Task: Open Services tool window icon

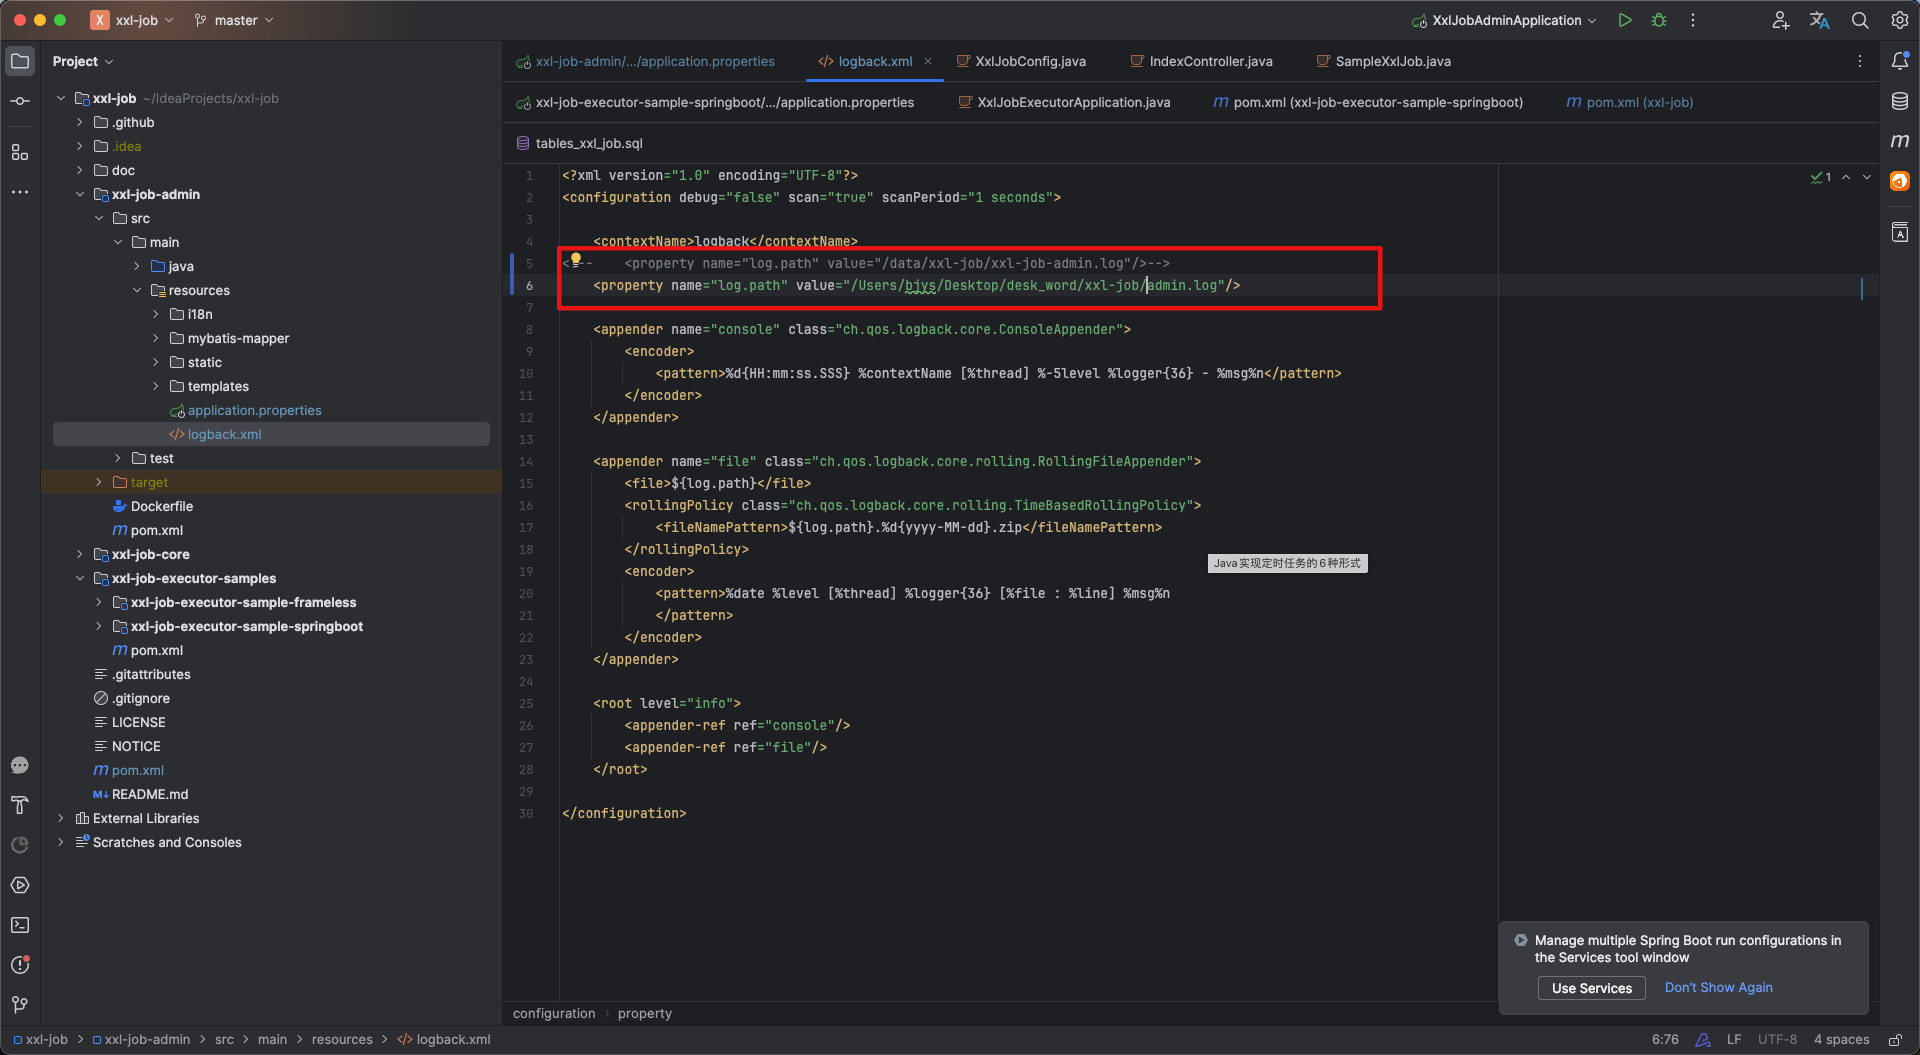Action: (20, 885)
